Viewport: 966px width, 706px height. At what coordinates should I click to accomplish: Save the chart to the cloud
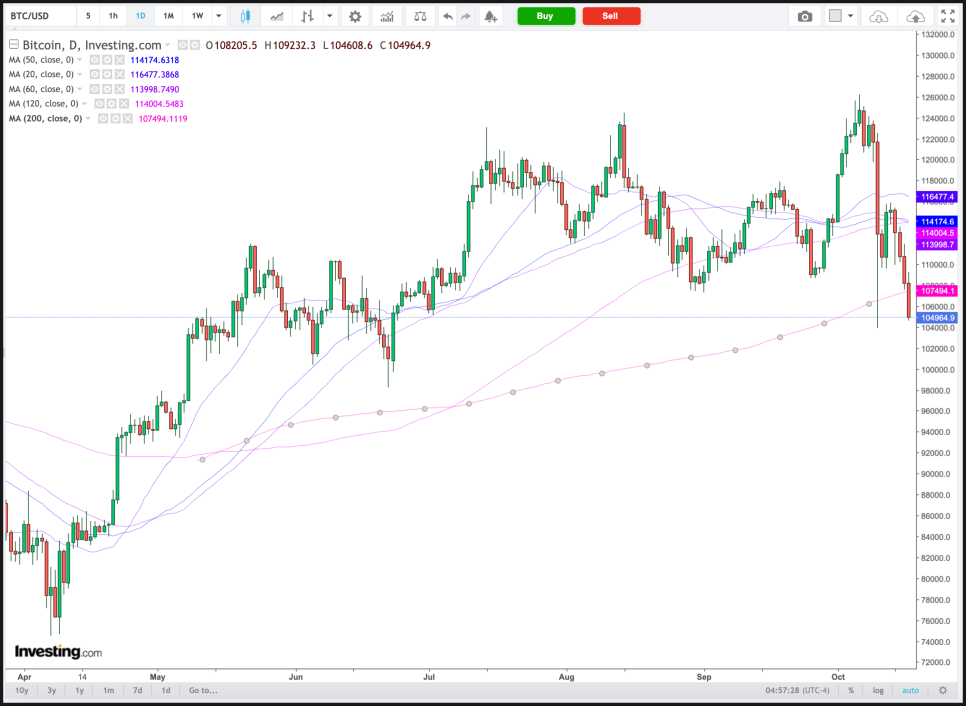pyautogui.click(x=916, y=16)
